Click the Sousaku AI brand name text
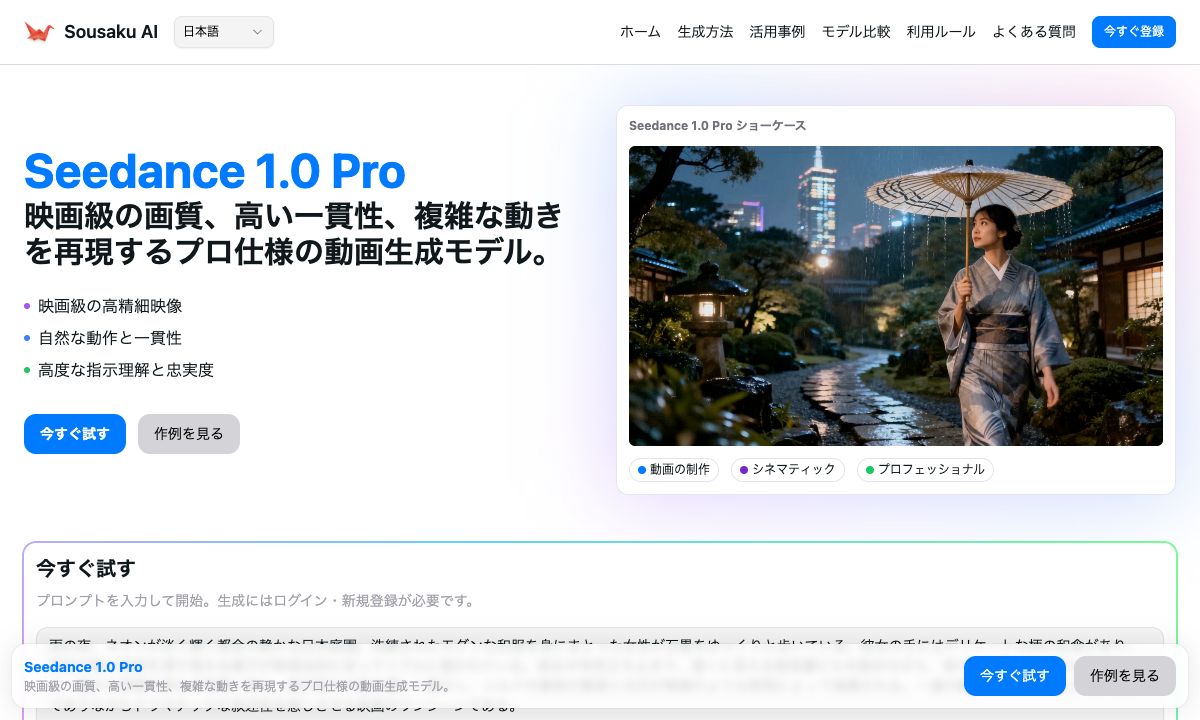The height and width of the screenshot is (720, 1200). [111, 32]
